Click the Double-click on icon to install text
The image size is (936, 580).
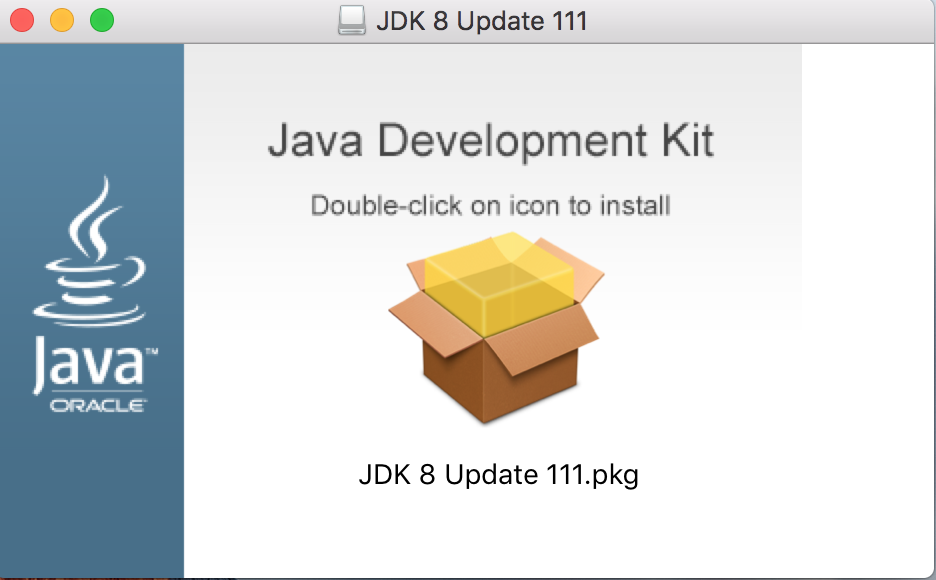pos(491,206)
